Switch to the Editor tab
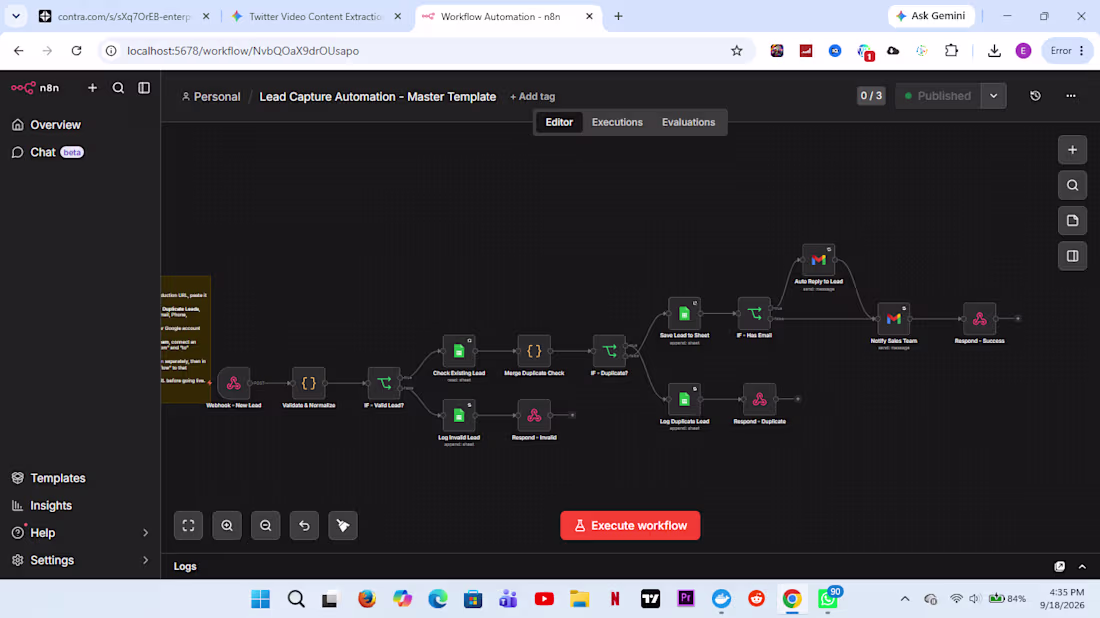The width and height of the screenshot is (1100, 618). coord(559,122)
